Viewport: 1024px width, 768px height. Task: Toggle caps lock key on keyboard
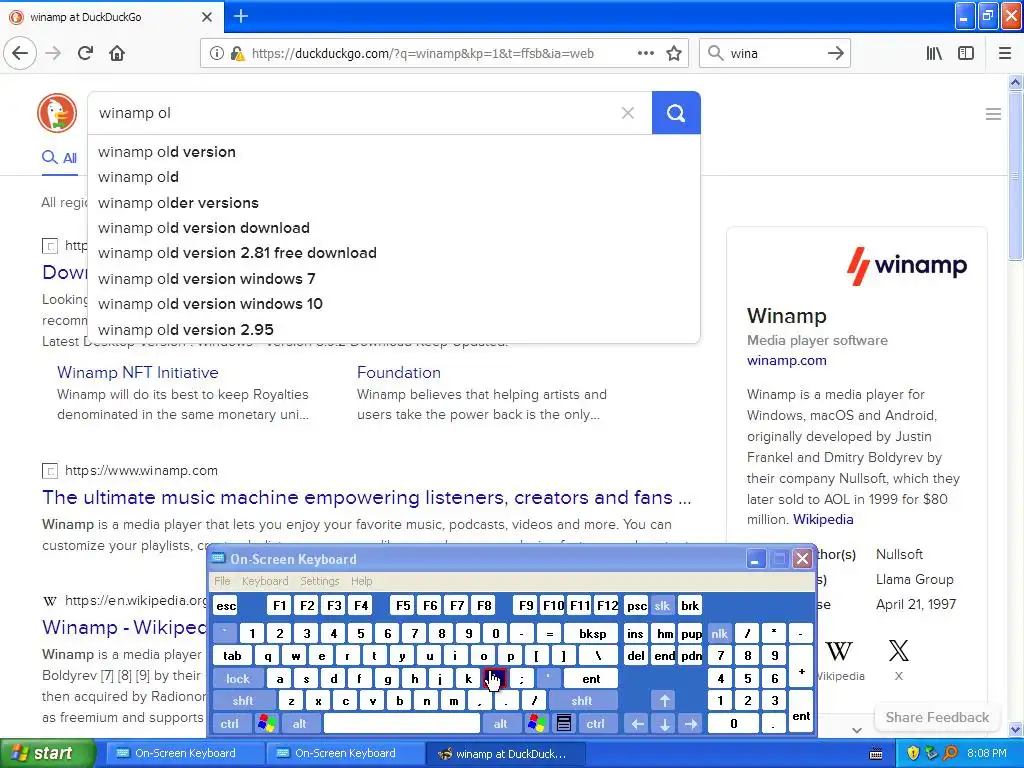[x=238, y=679]
